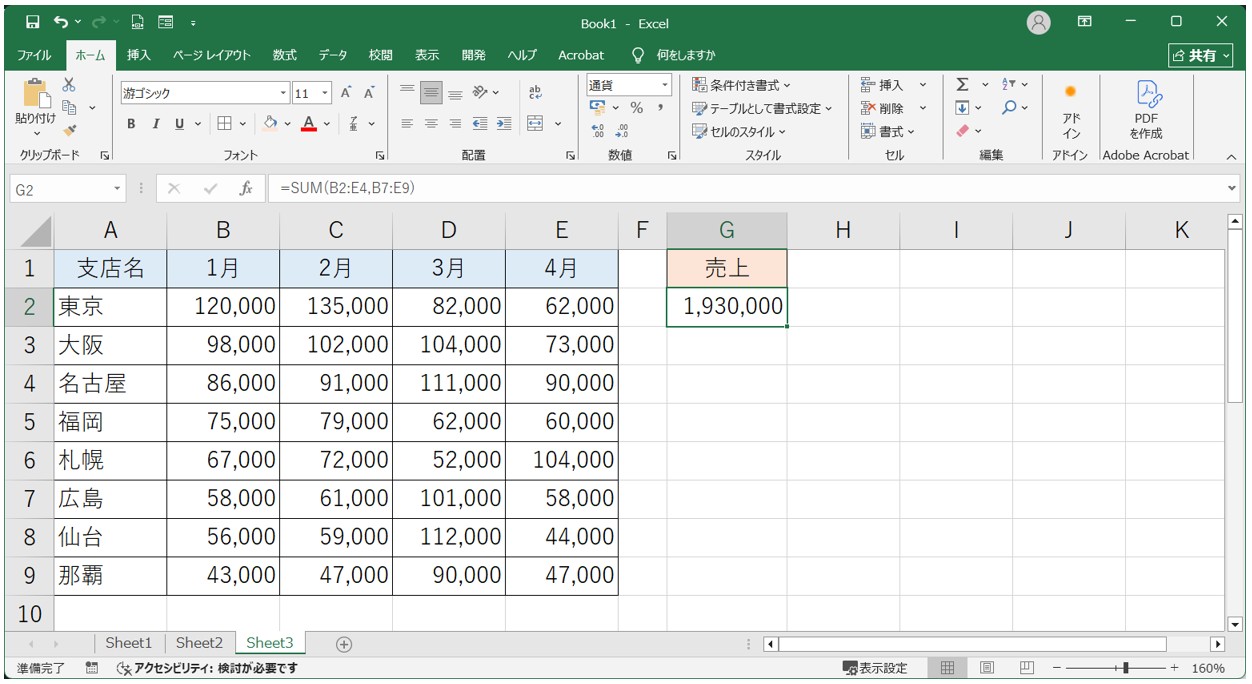This screenshot has height=684, width=1252.
Task: Apply comma style number format
Action: click(x=661, y=108)
